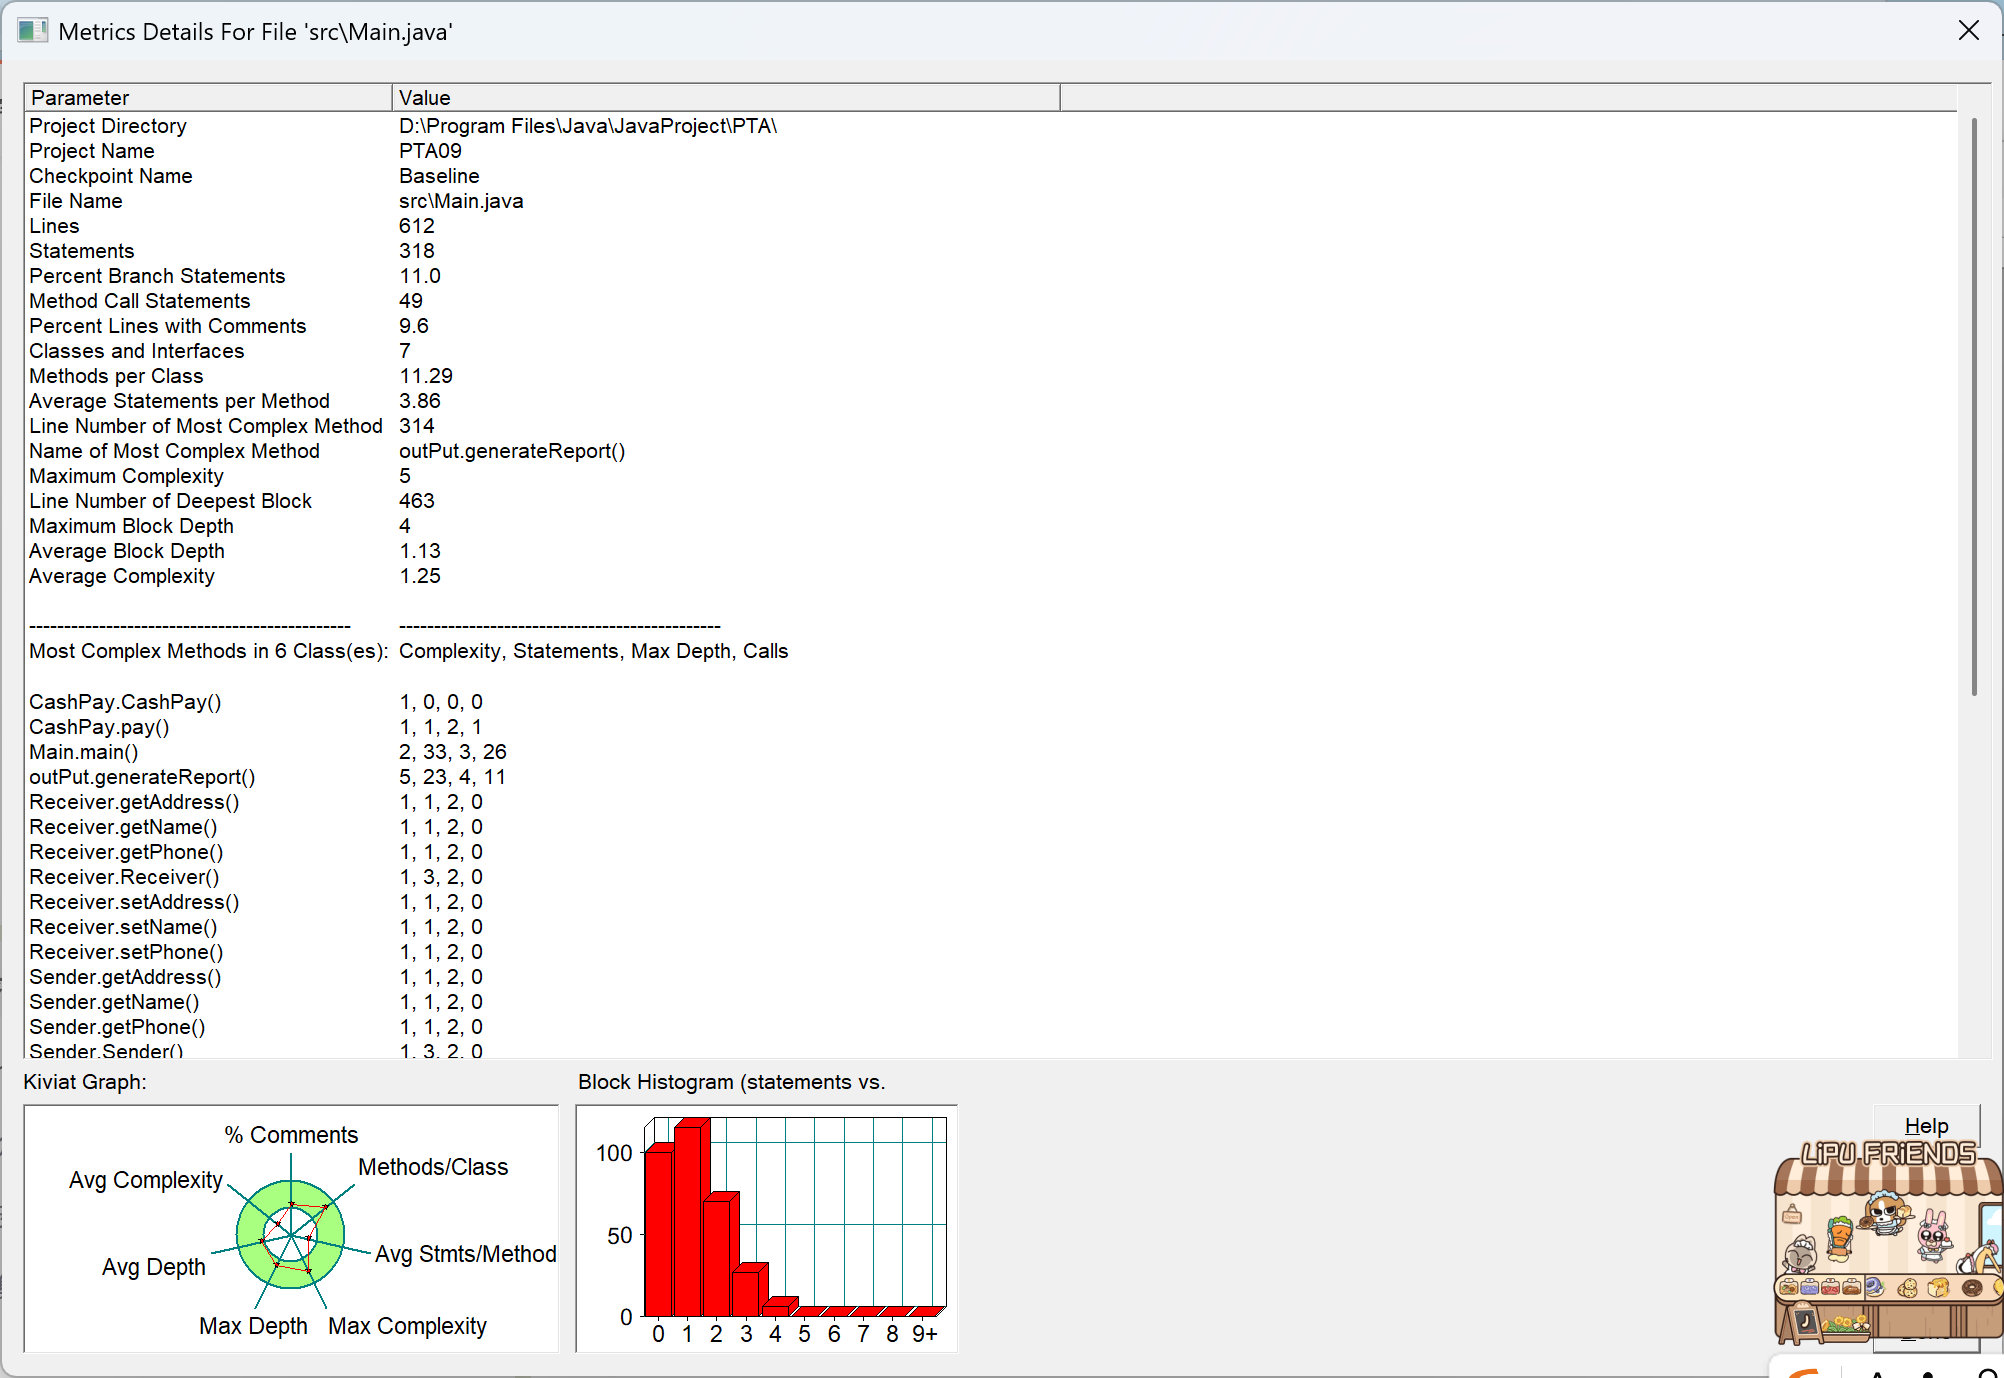
Task: Select the Maximum Complexity parameter row
Action: [x=127, y=476]
